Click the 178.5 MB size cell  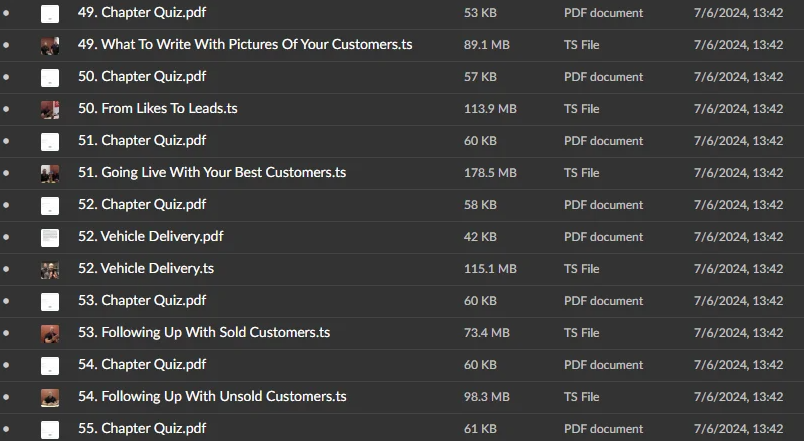[x=490, y=173]
